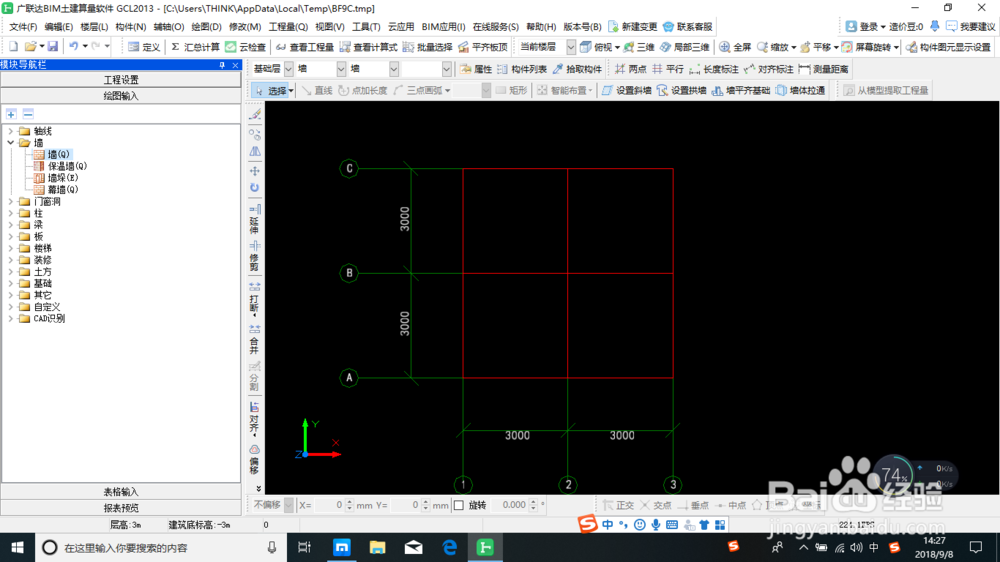Expand the 轴线 tree node
1000x562 pixels.
pos(10,131)
